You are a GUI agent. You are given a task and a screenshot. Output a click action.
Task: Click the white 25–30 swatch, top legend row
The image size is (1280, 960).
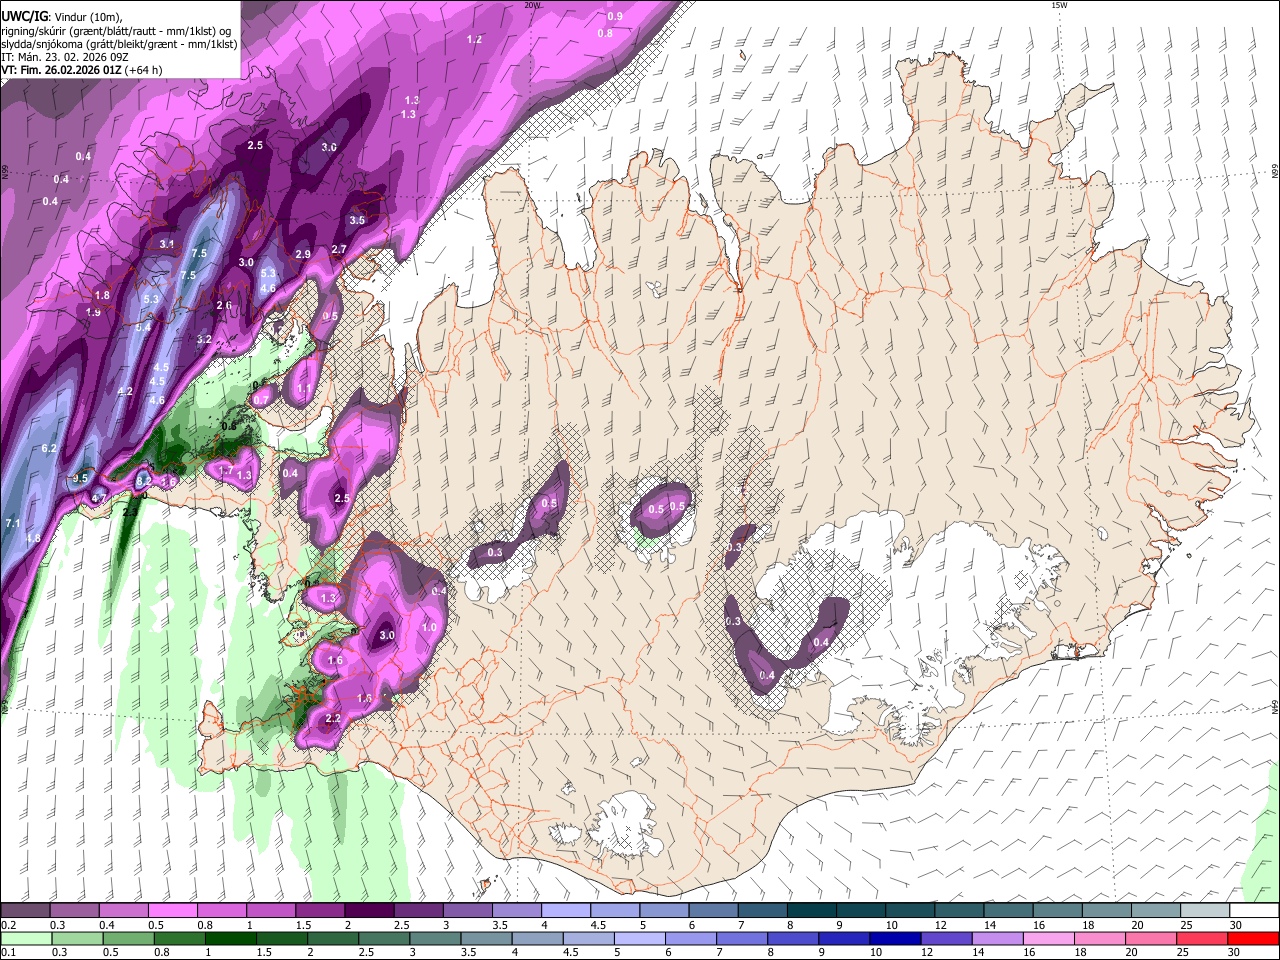coord(1205,910)
